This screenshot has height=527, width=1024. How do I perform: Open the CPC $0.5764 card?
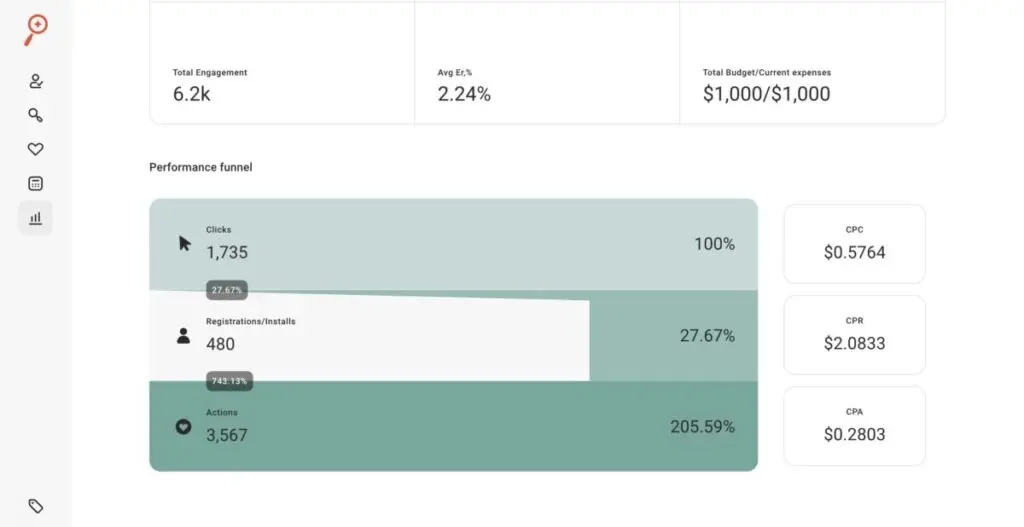(854, 244)
